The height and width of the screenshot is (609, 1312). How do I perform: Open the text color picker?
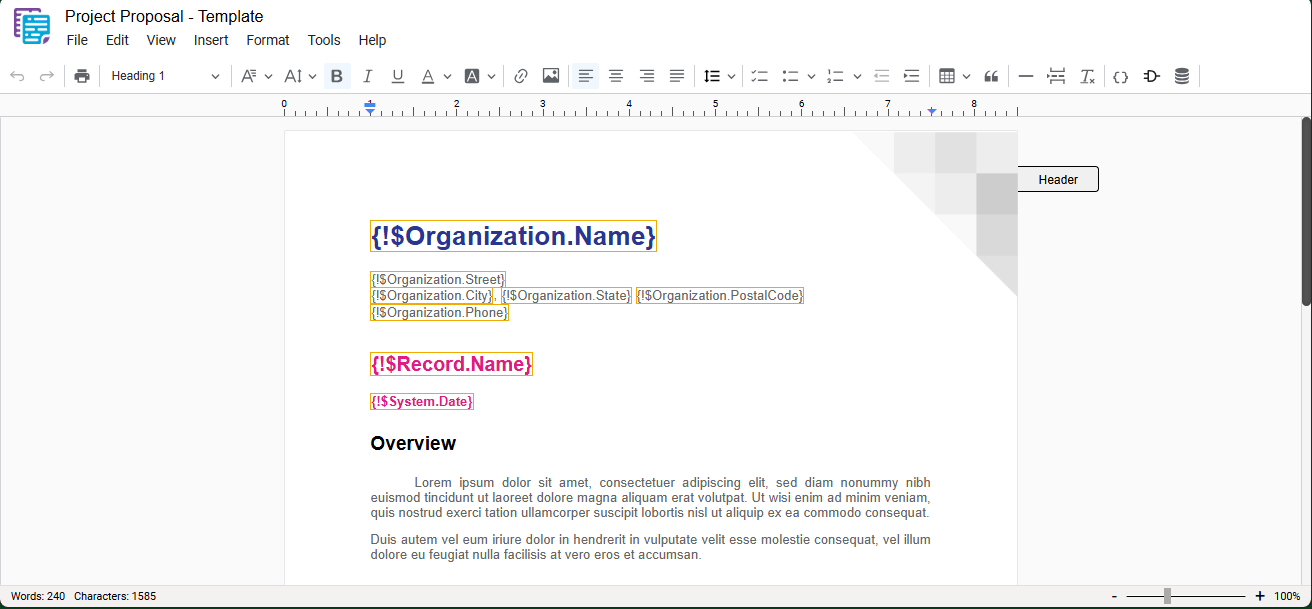(435, 76)
